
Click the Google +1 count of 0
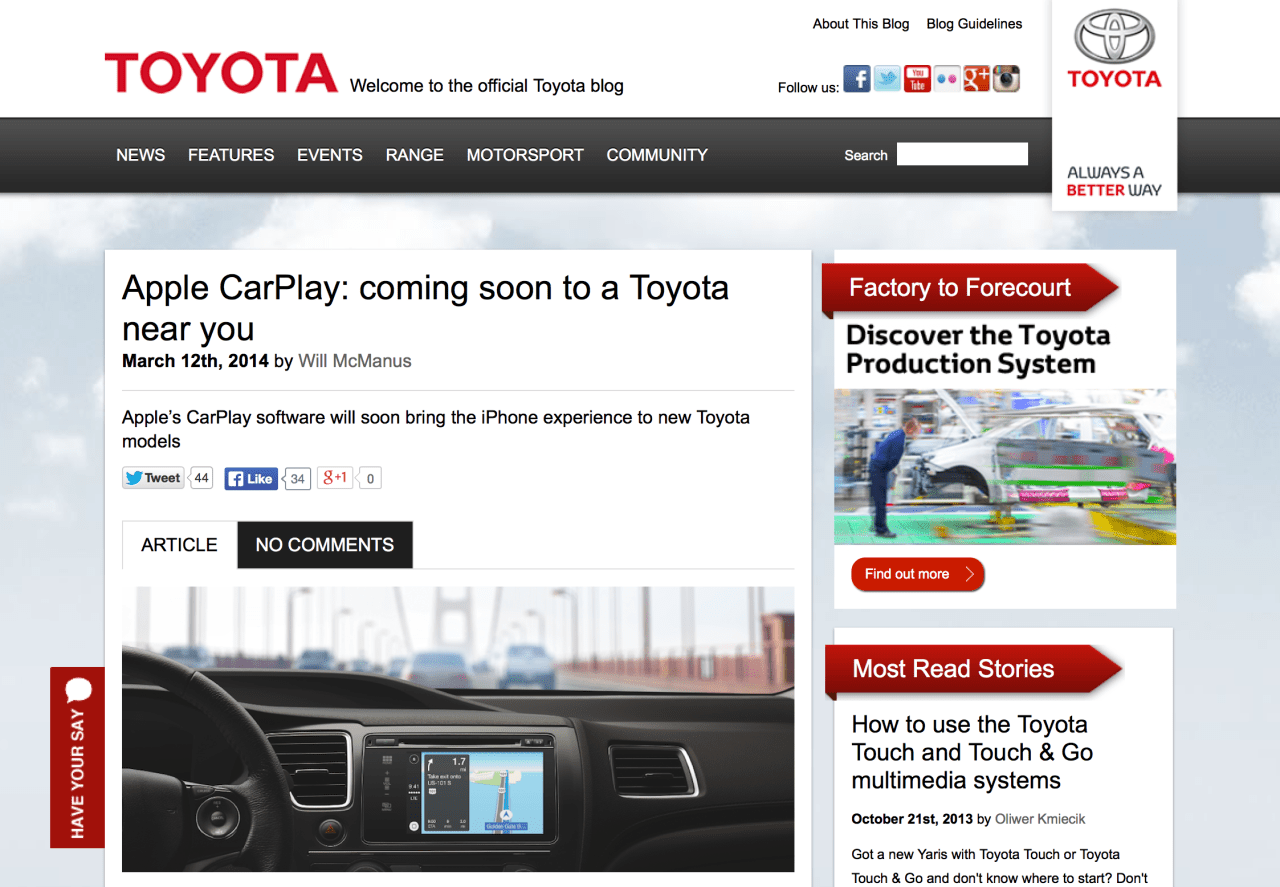(370, 479)
